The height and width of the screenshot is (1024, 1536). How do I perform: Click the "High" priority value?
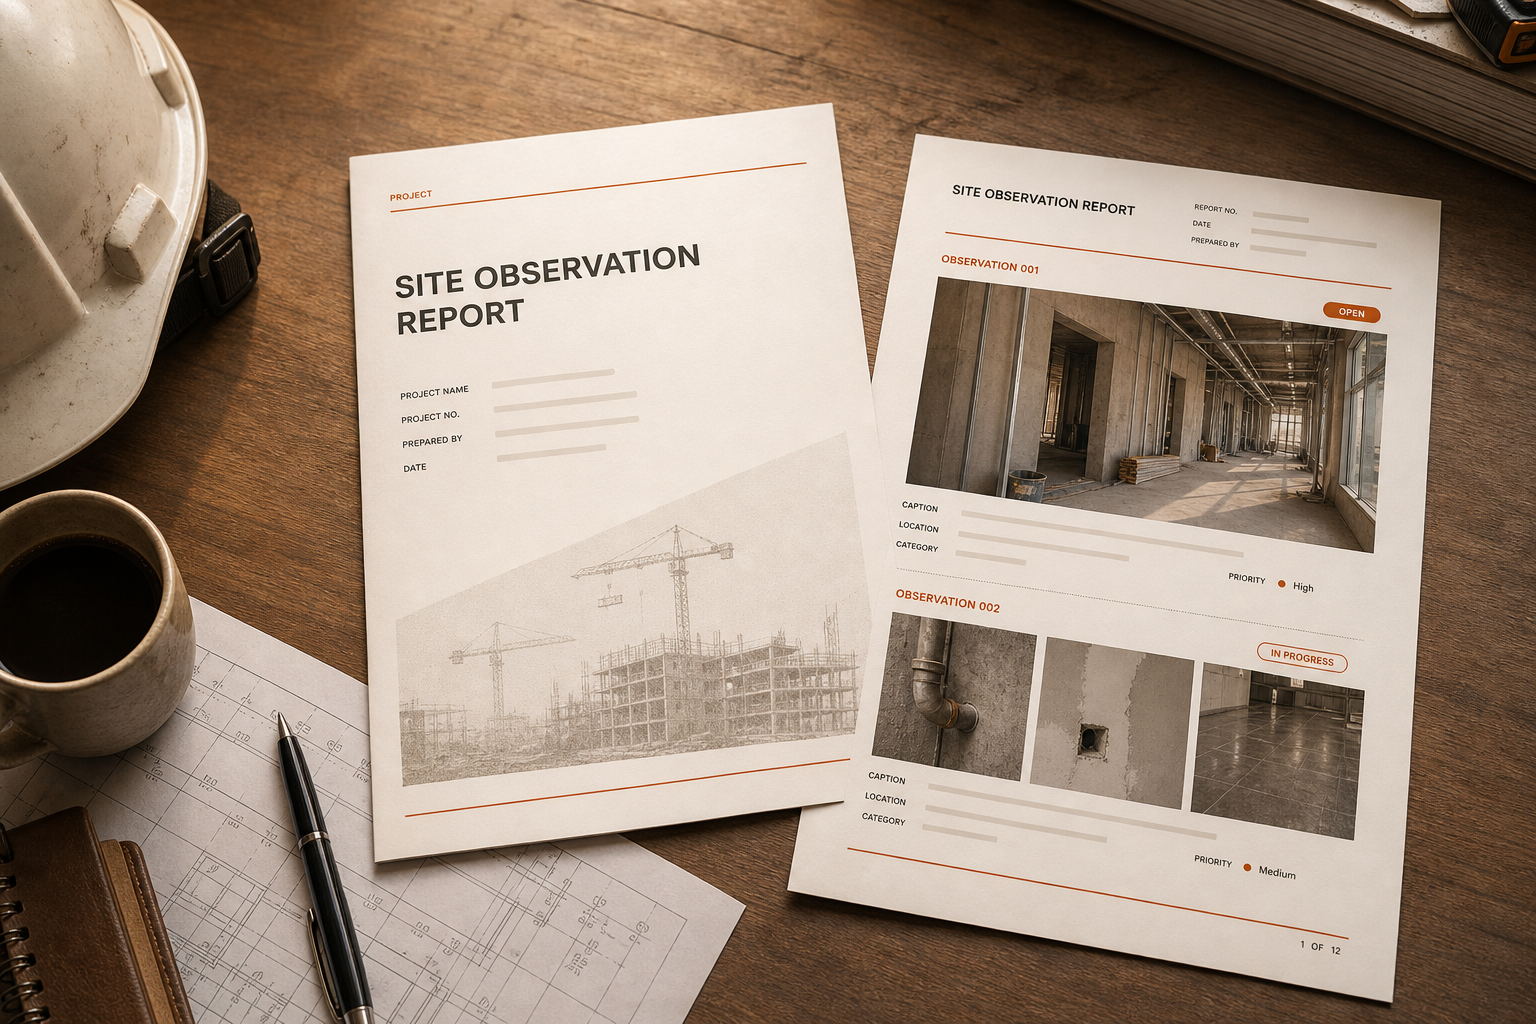pos(1303,587)
